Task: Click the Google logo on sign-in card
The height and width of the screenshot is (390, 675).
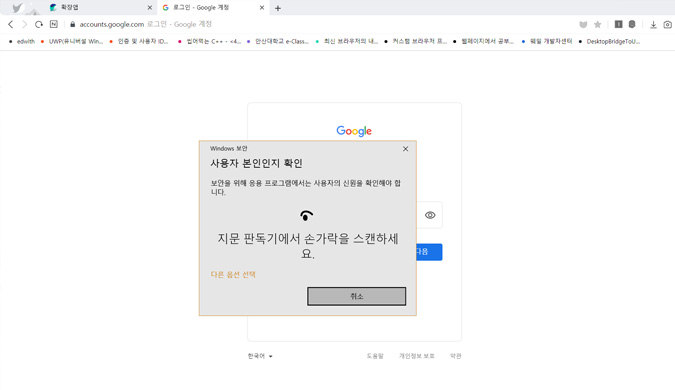Action: coord(354,131)
